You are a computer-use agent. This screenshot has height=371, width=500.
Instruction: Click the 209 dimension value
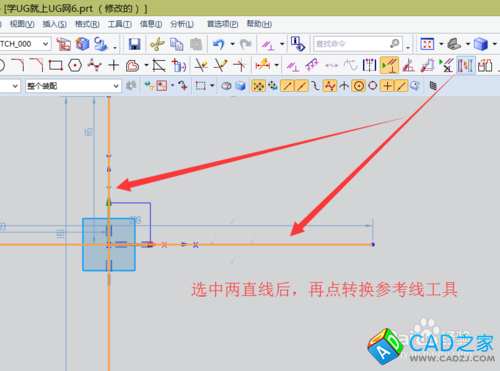point(135,220)
